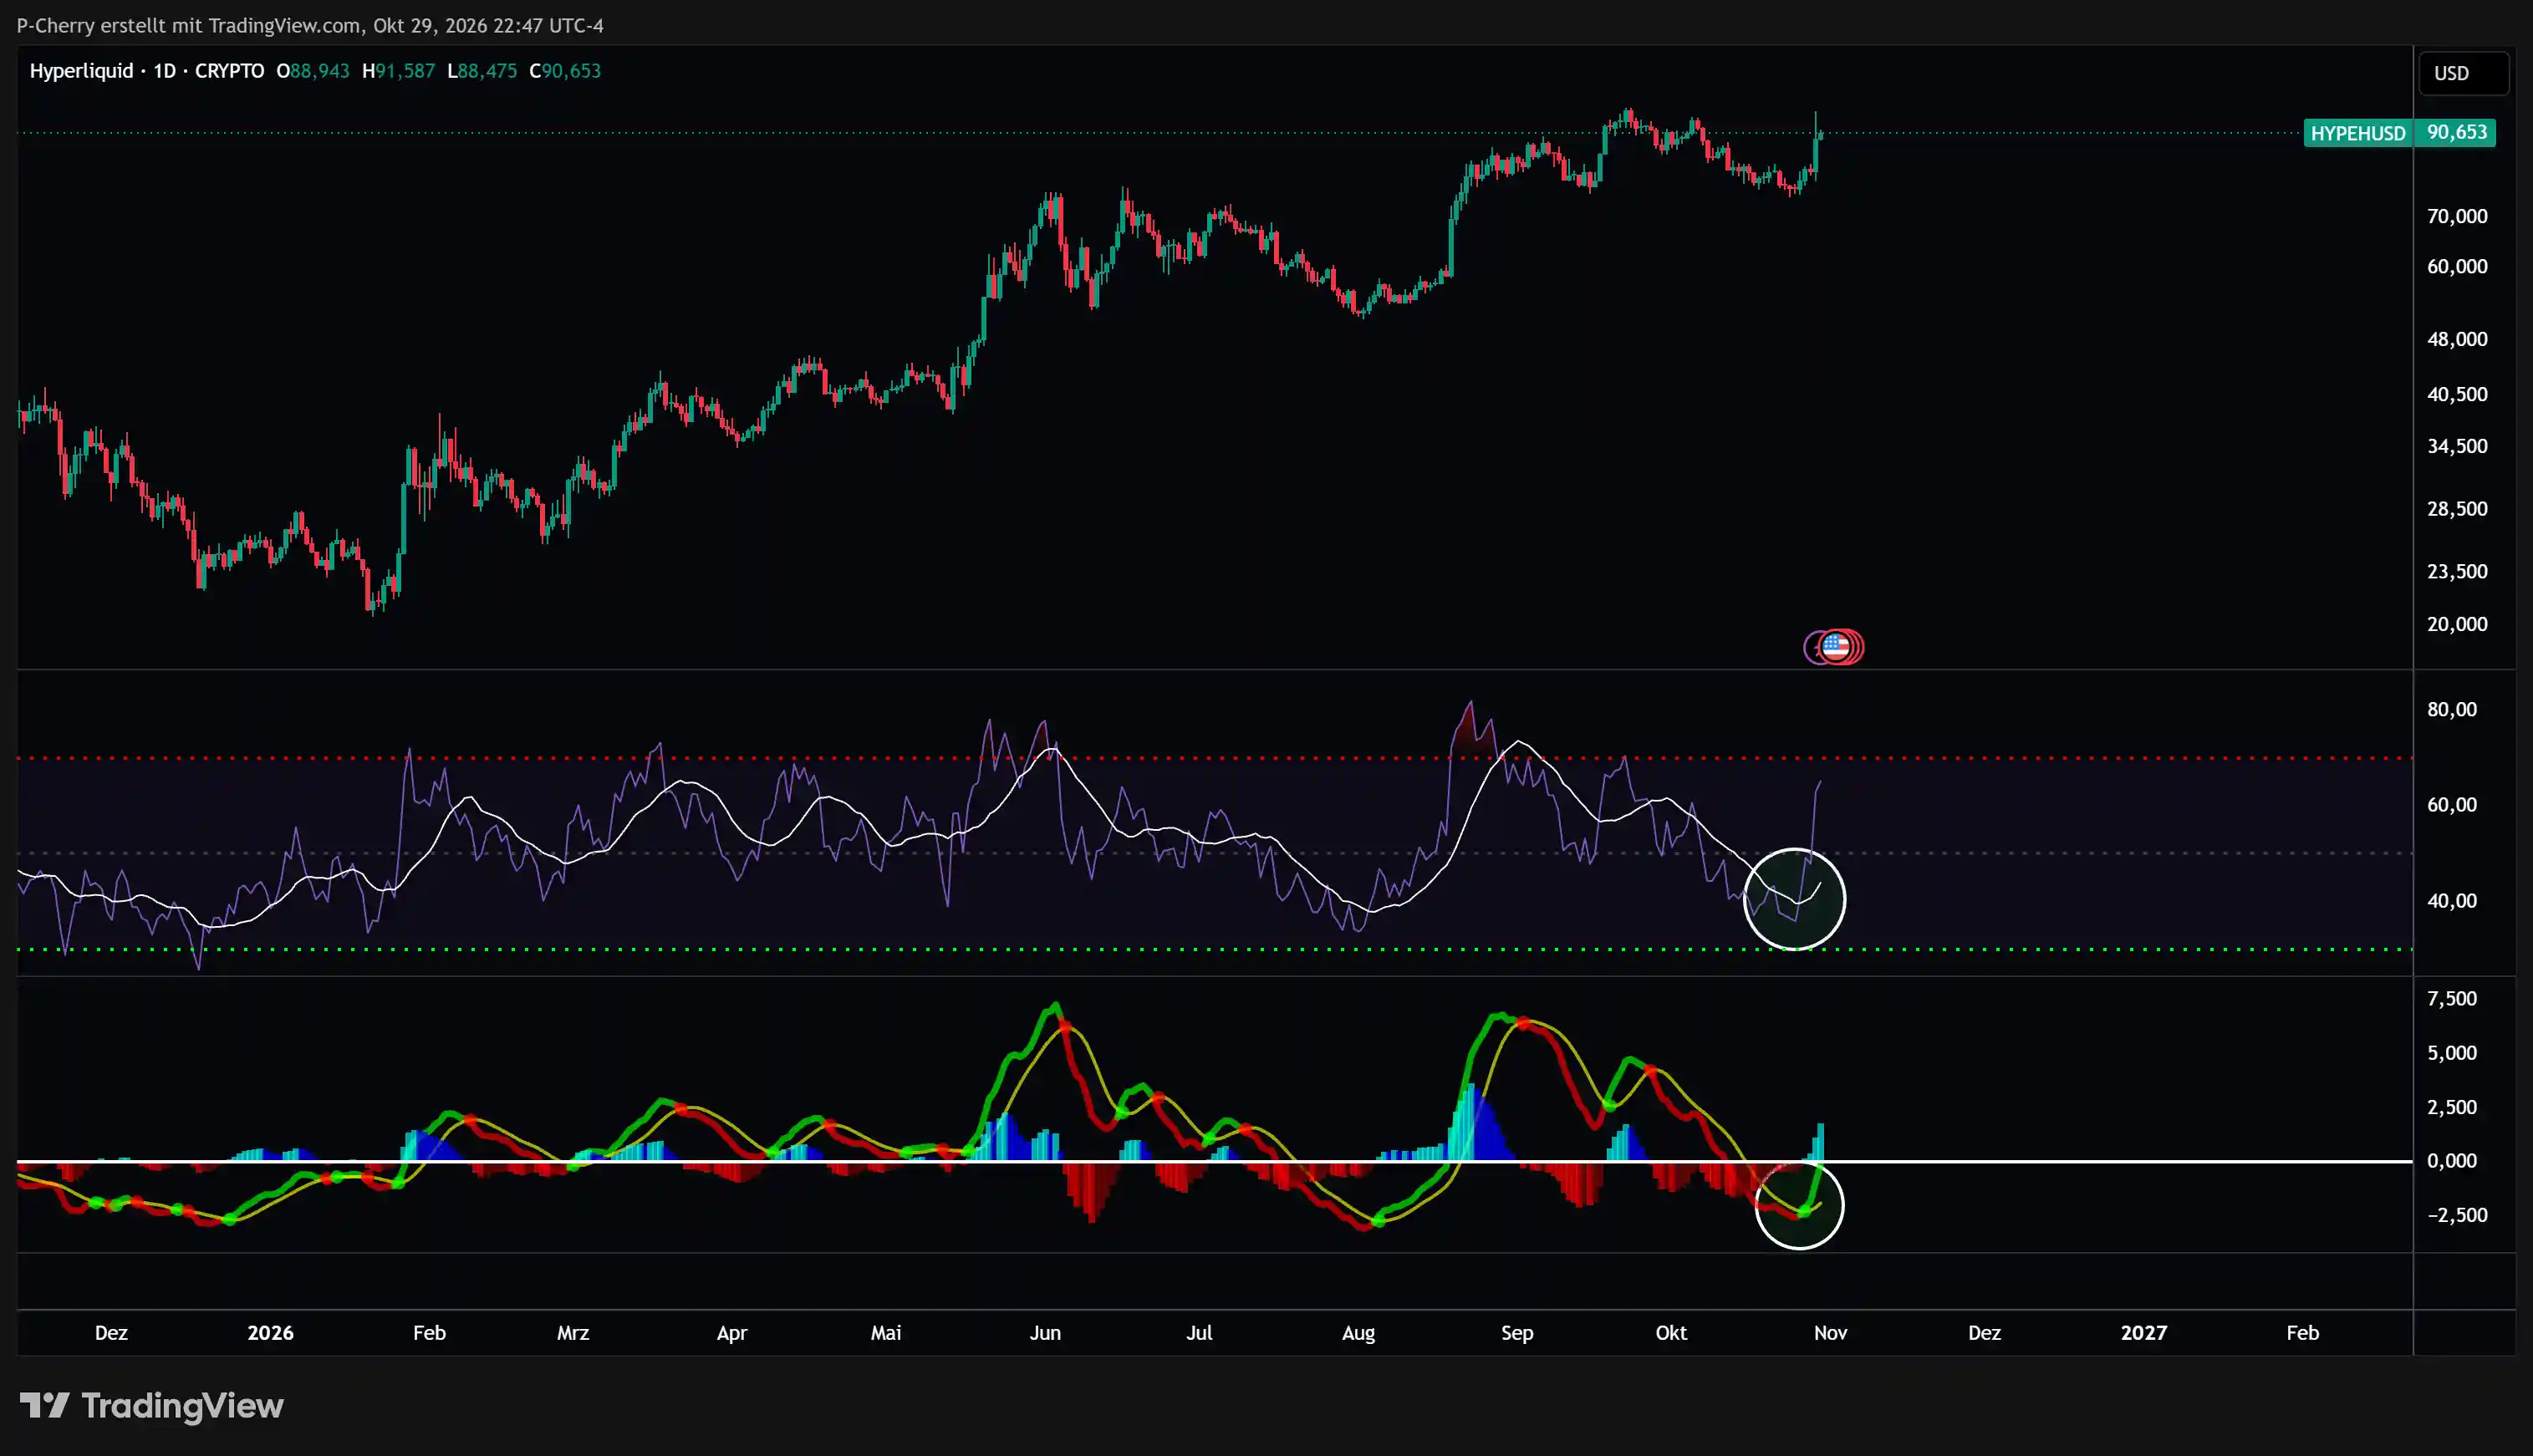
Task: Click the 48,000 price axis label
Action: coord(2457,339)
